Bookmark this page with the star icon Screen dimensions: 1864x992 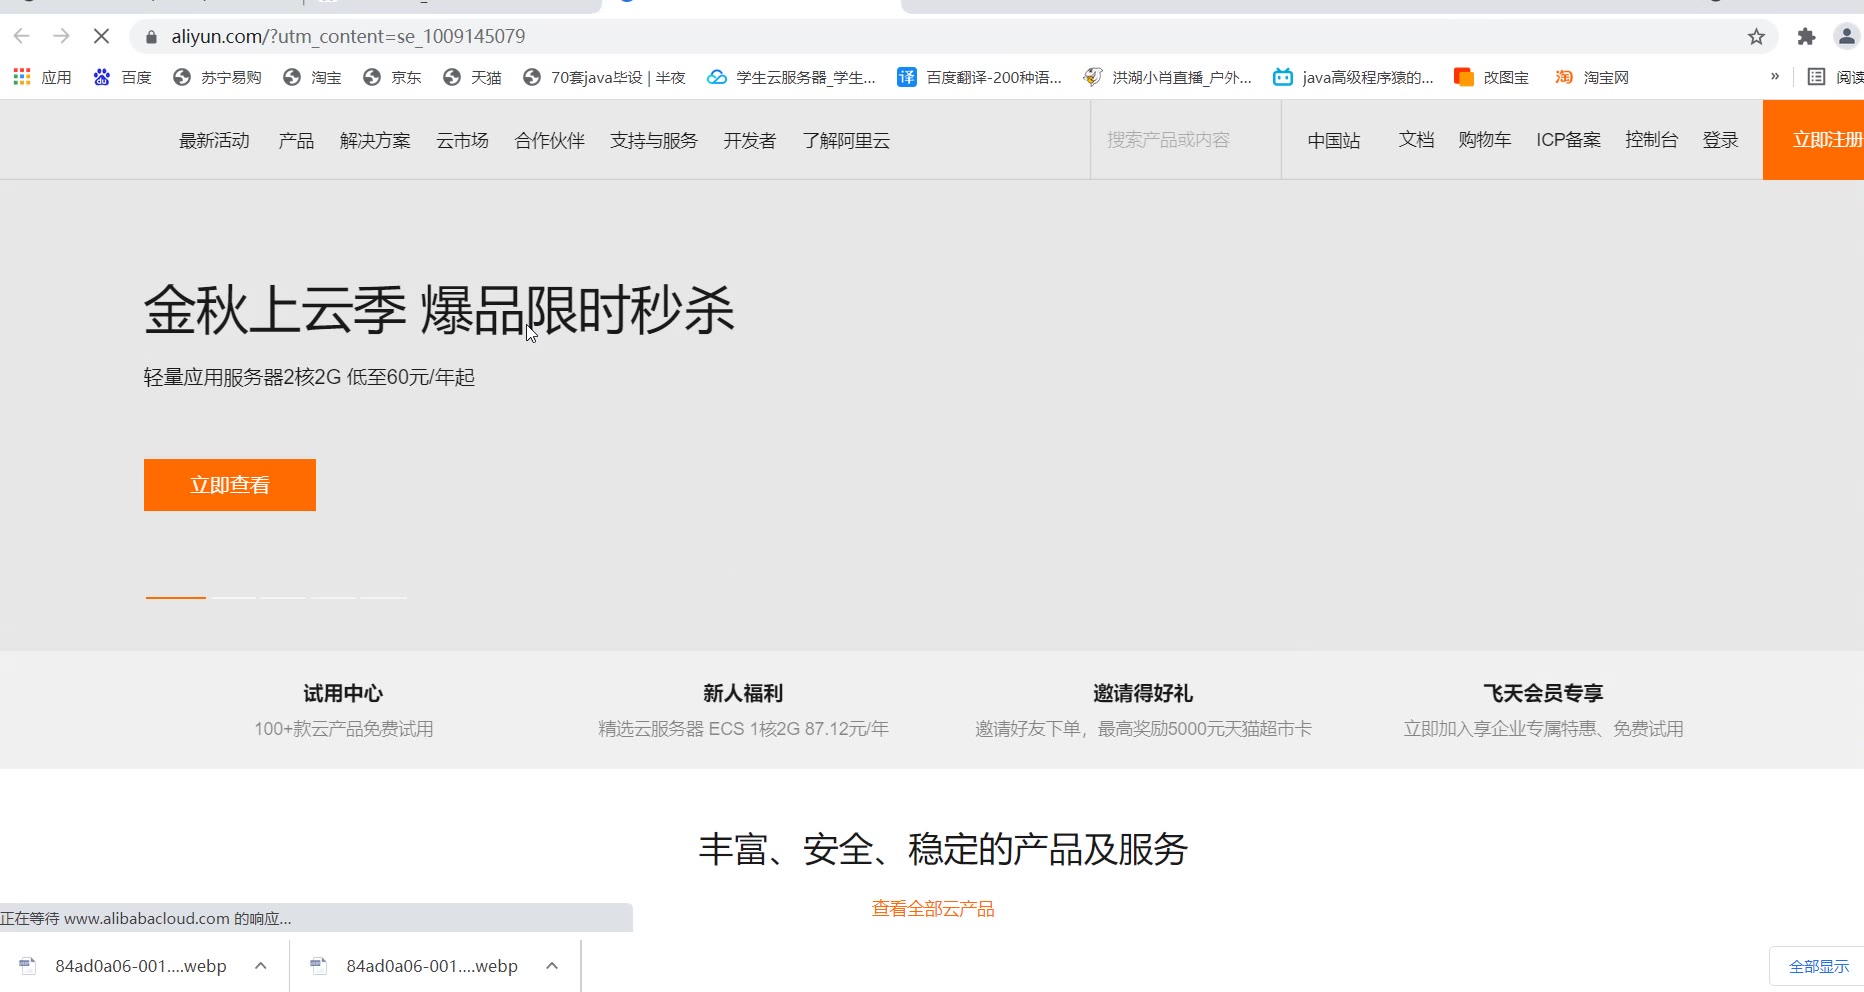(1756, 37)
